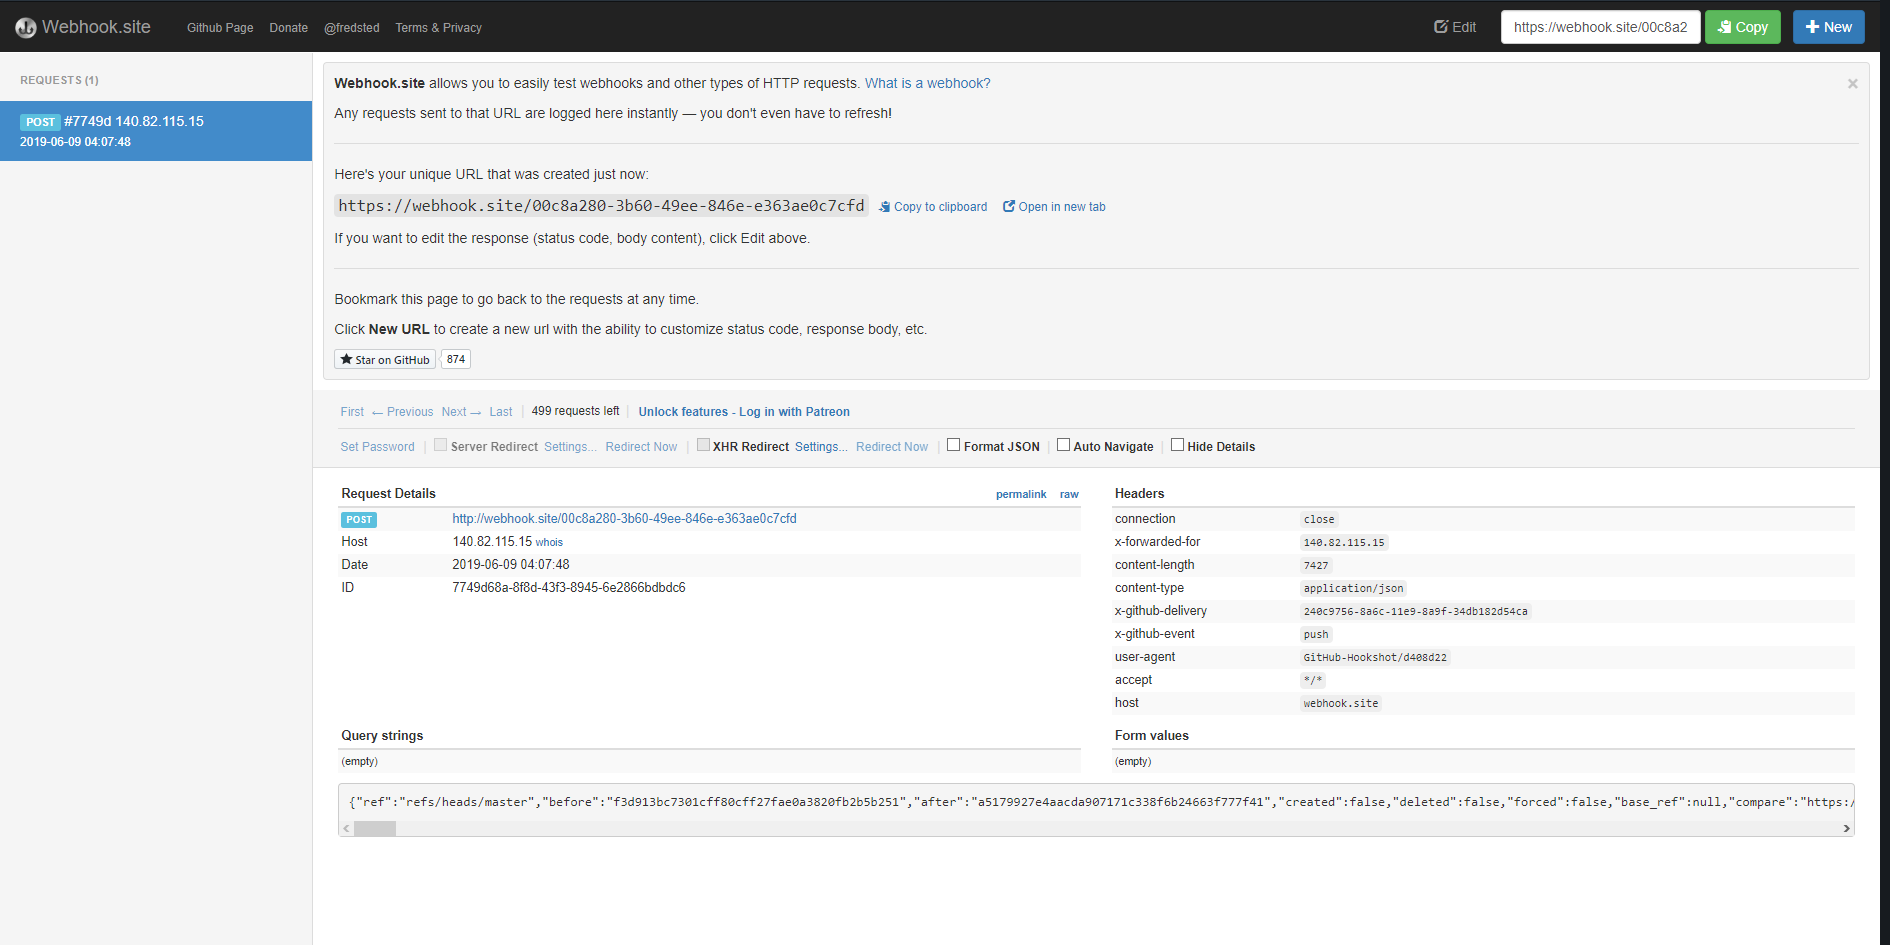Enable the Format JSON checkbox
1890x945 pixels.
[x=954, y=446]
